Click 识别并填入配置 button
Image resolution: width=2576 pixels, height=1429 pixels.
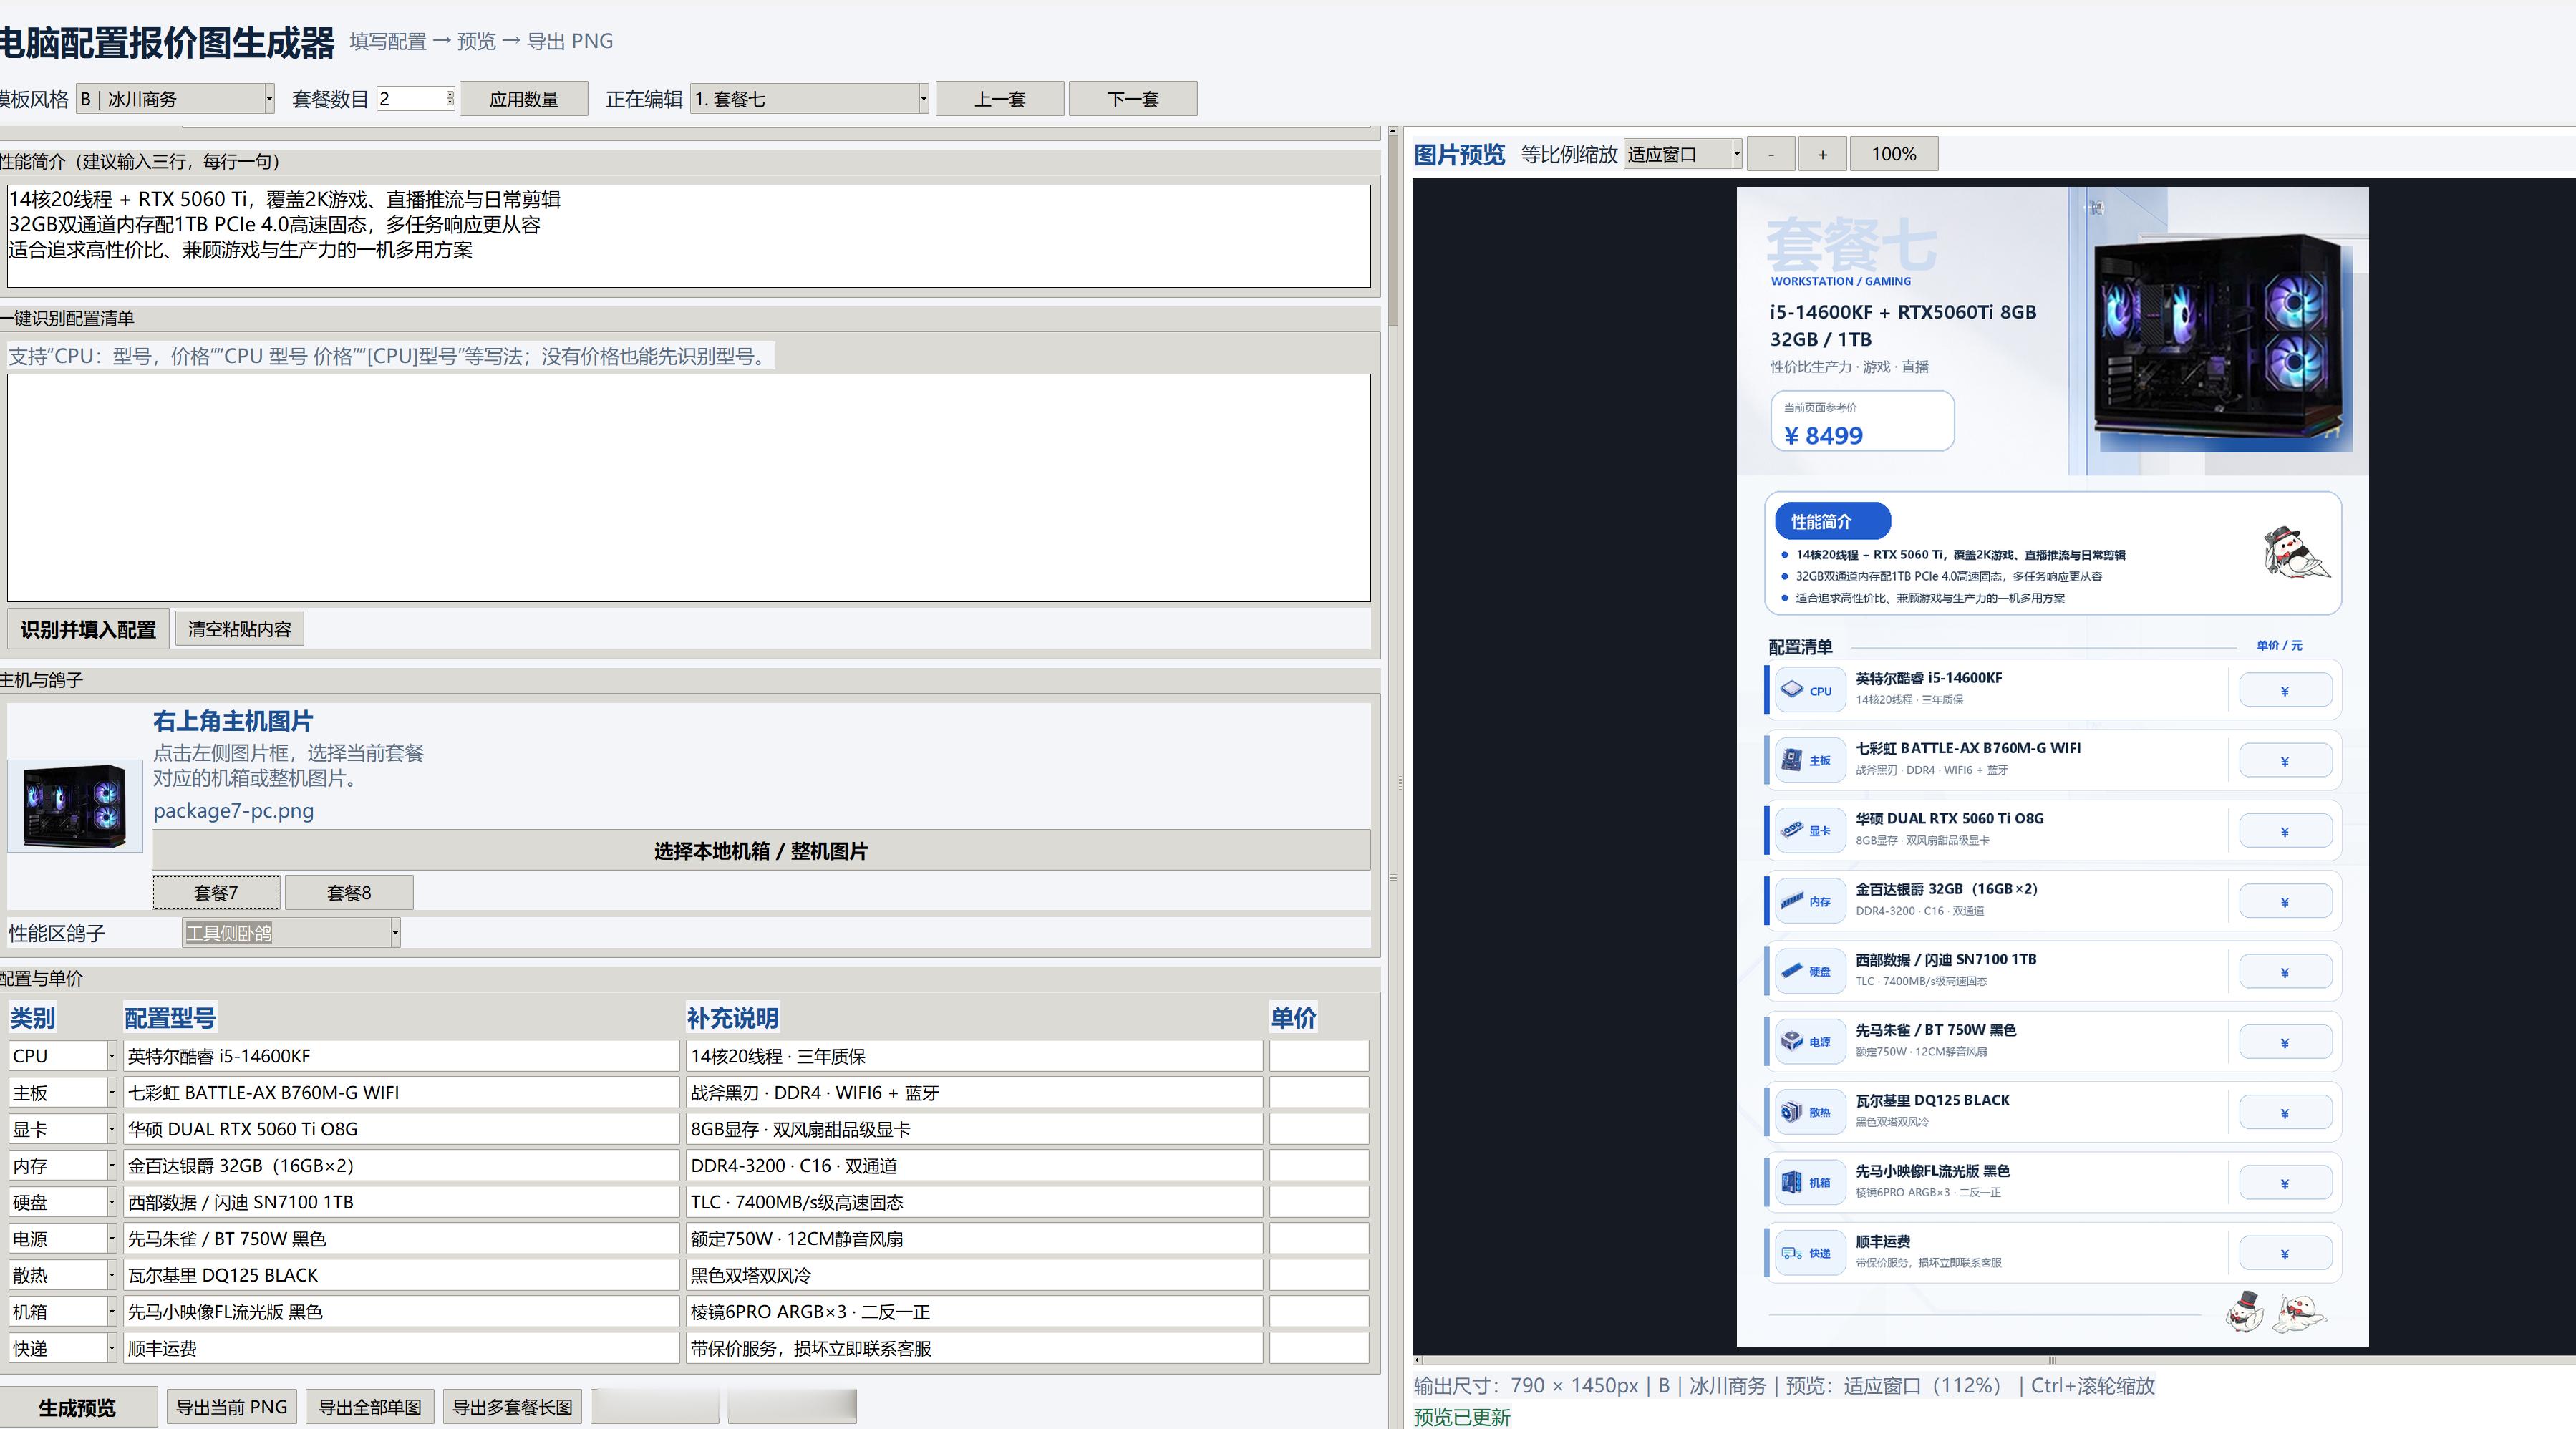pos(88,629)
